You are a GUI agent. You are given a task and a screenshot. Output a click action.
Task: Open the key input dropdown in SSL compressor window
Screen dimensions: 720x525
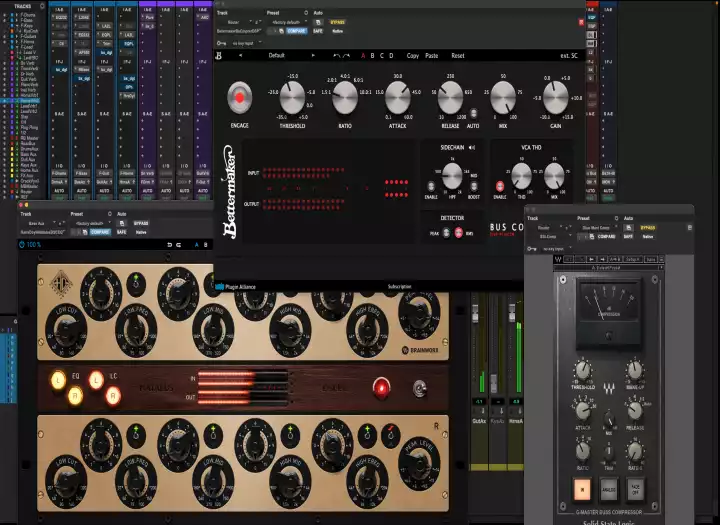pyautogui.click(x=557, y=249)
